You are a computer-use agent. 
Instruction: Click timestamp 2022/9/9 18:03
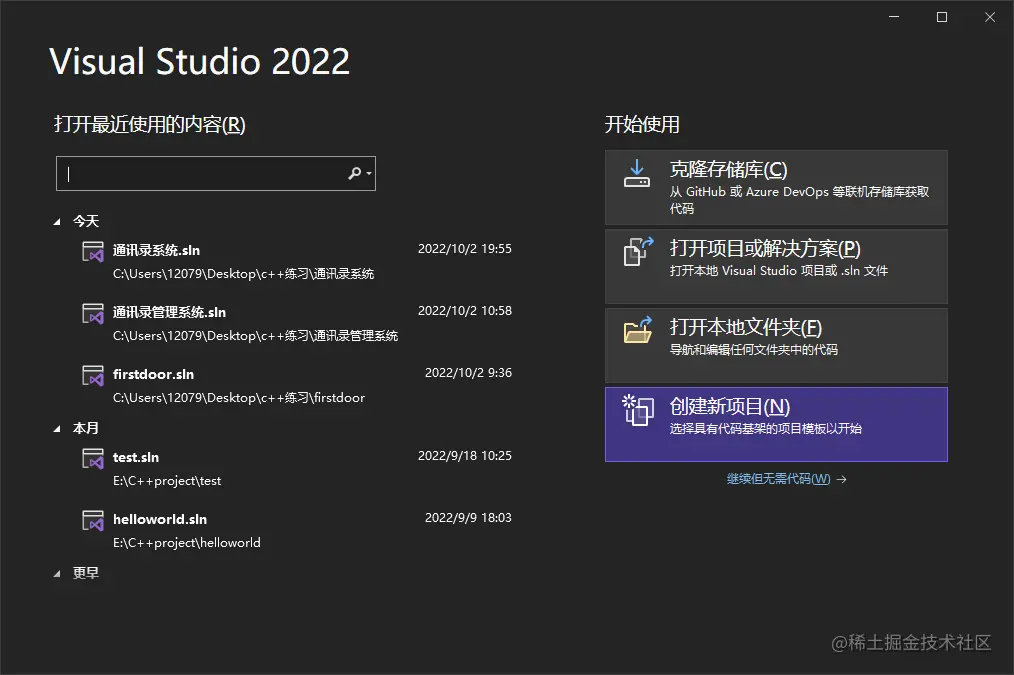[x=468, y=518]
